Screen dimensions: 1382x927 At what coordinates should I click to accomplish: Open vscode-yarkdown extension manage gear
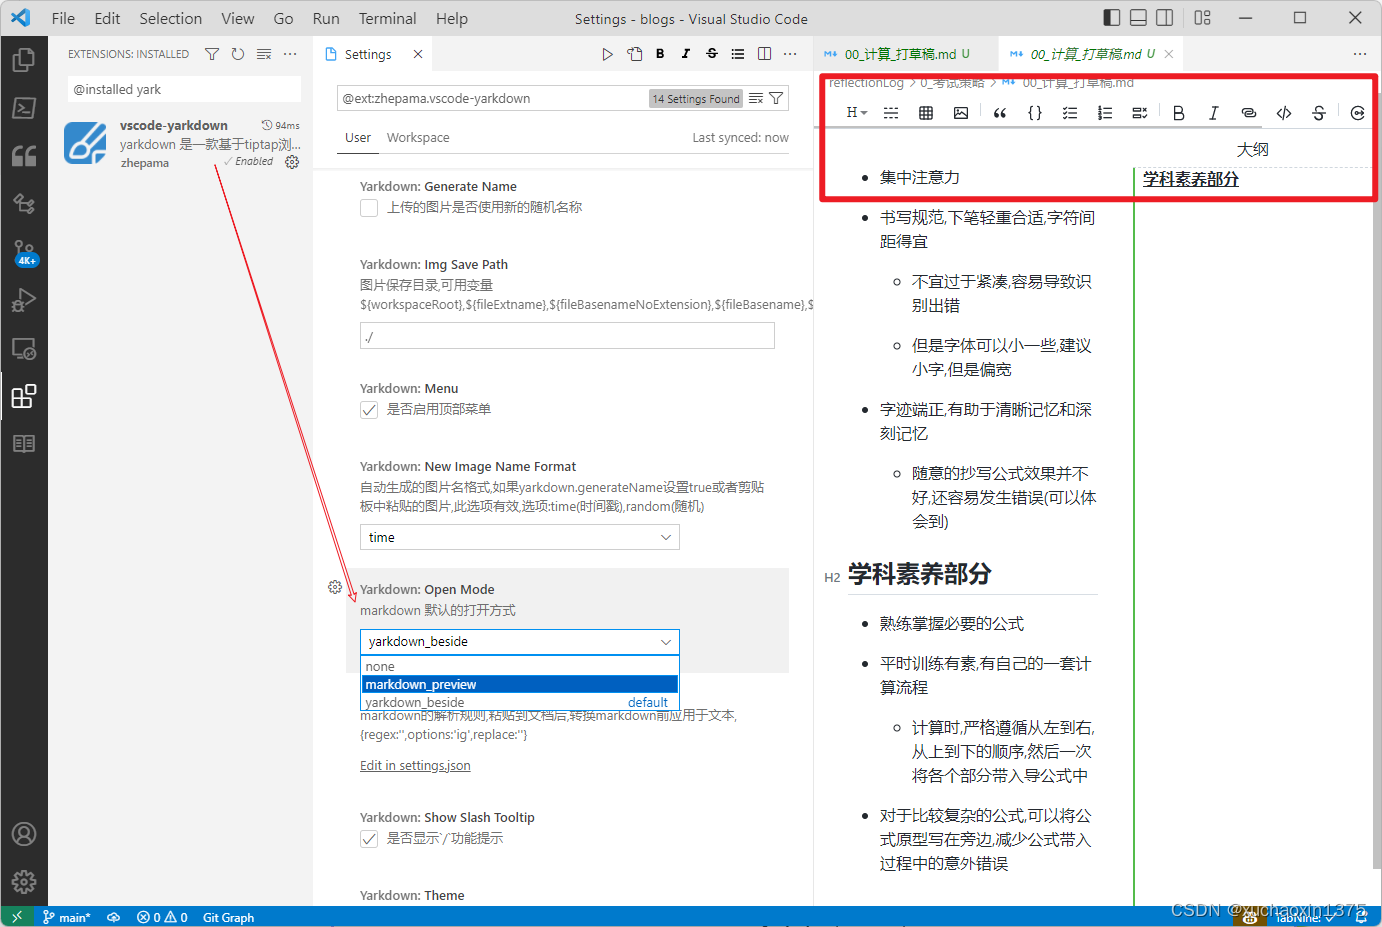pyautogui.click(x=292, y=162)
